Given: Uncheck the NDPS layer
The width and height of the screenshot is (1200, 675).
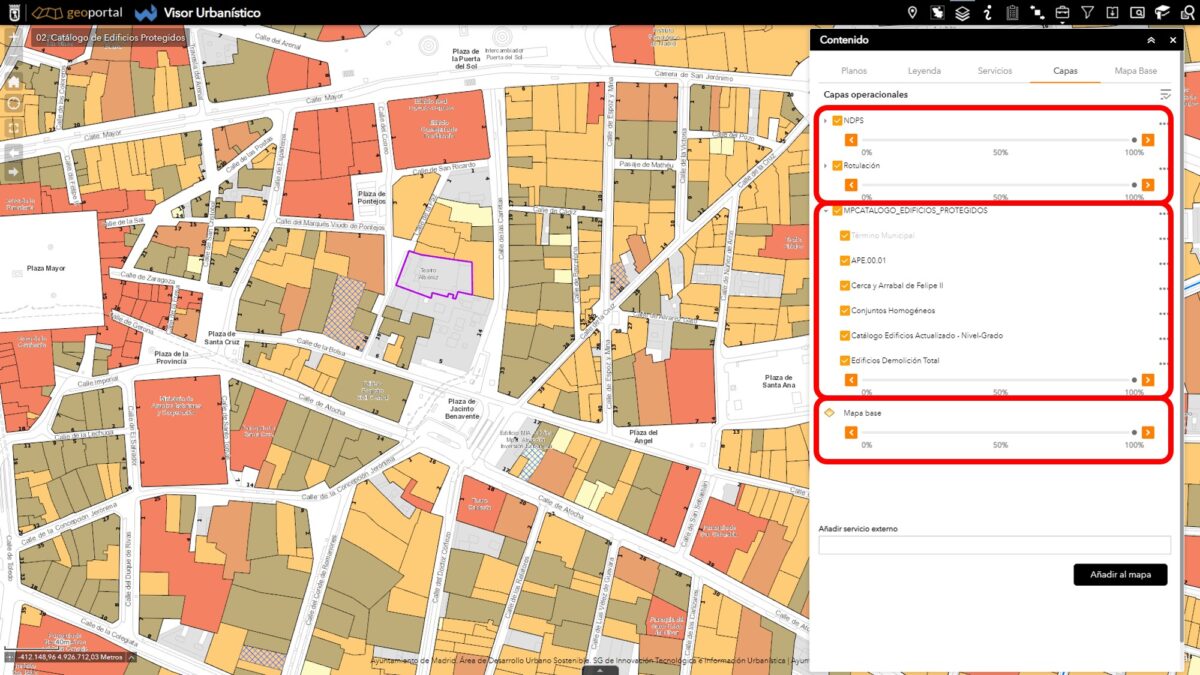Looking at the screenshot, I should coord(837,119).
